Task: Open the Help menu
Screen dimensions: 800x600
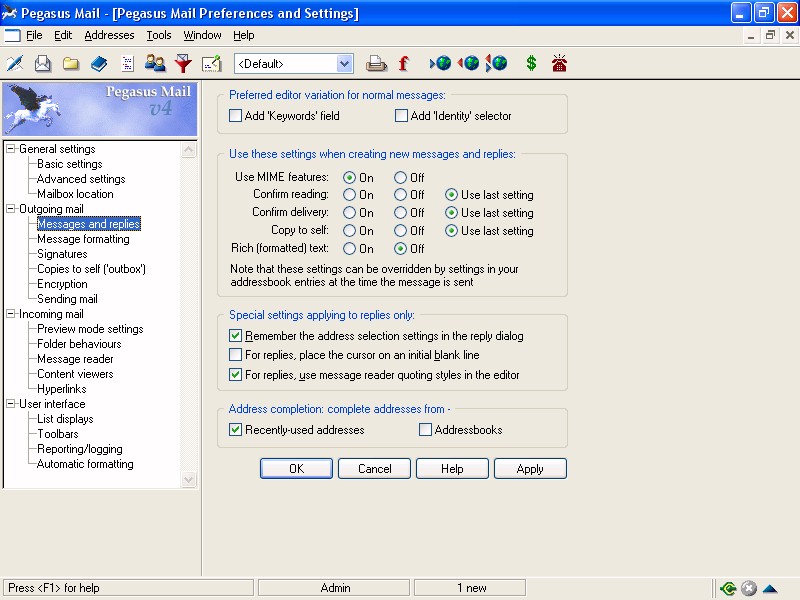Action: (243, 35)
